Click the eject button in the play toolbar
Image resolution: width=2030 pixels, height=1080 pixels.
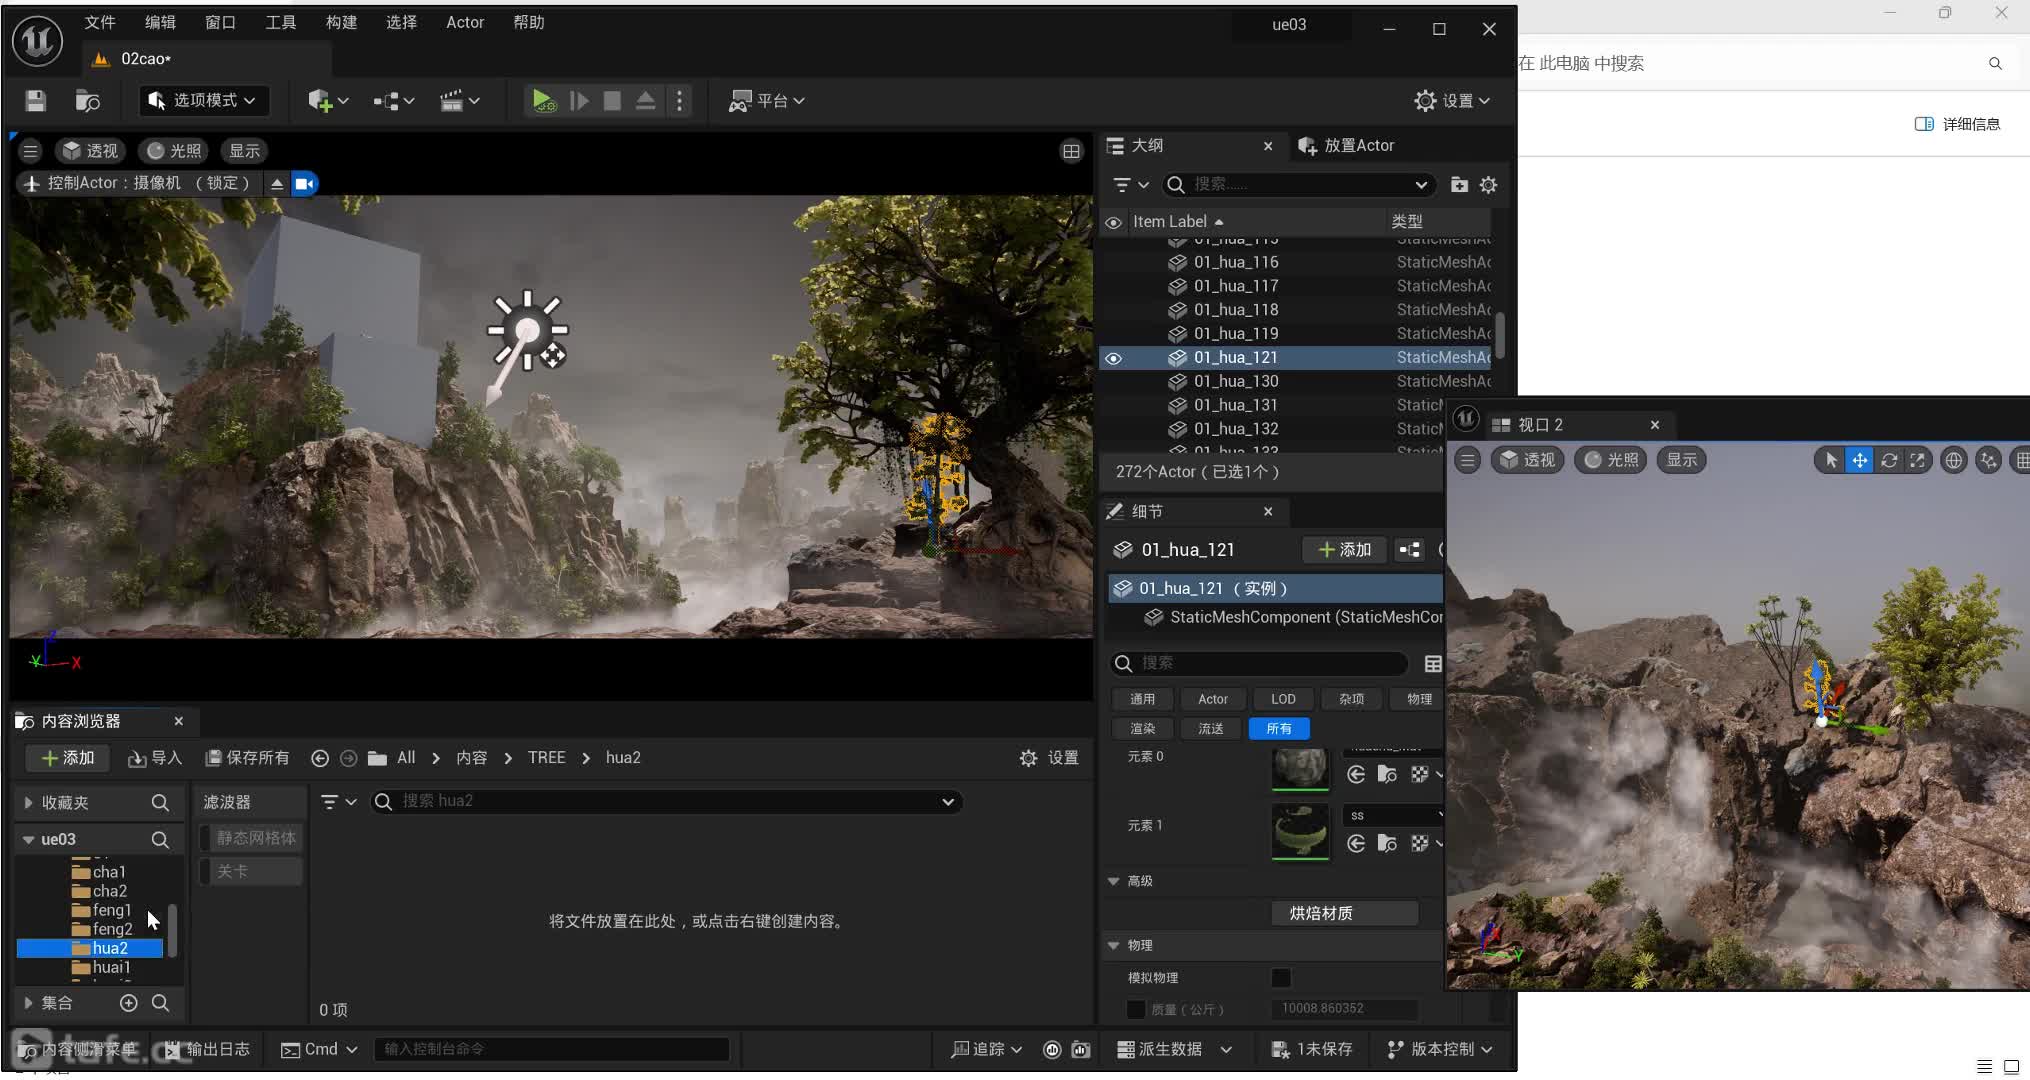coord(646,100)
